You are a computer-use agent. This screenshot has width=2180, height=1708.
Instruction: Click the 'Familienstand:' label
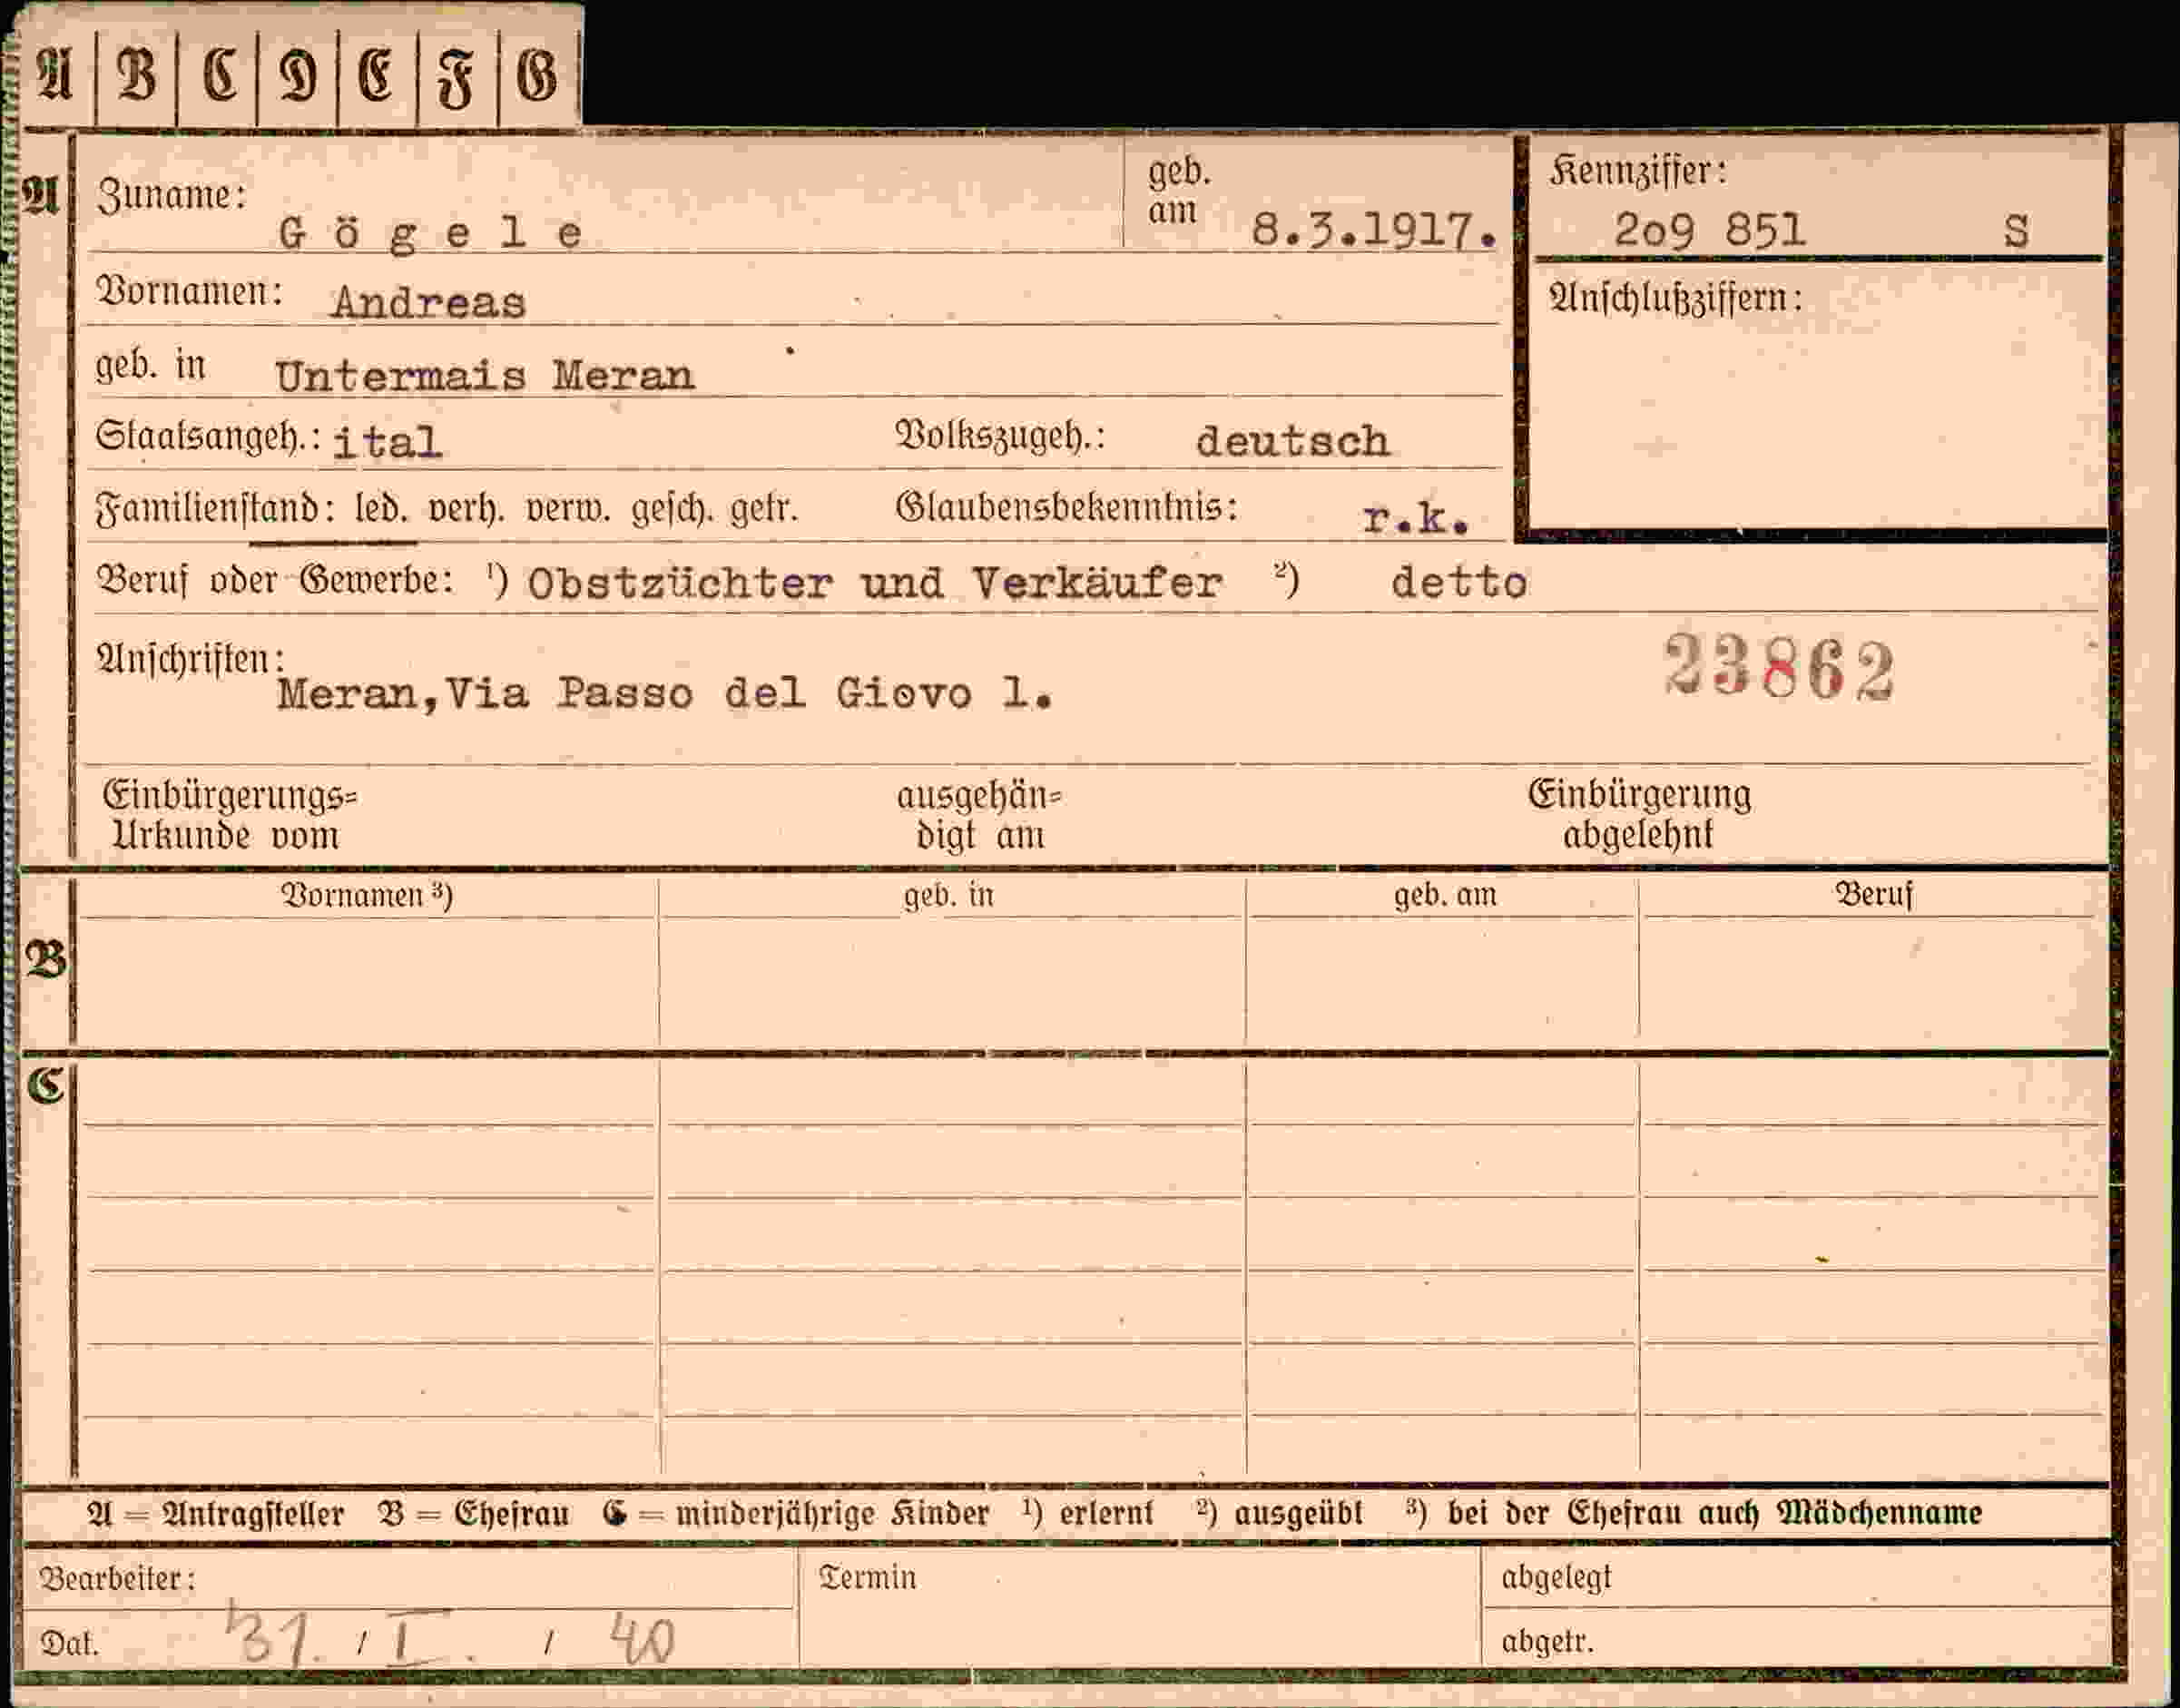coord(216,510)
